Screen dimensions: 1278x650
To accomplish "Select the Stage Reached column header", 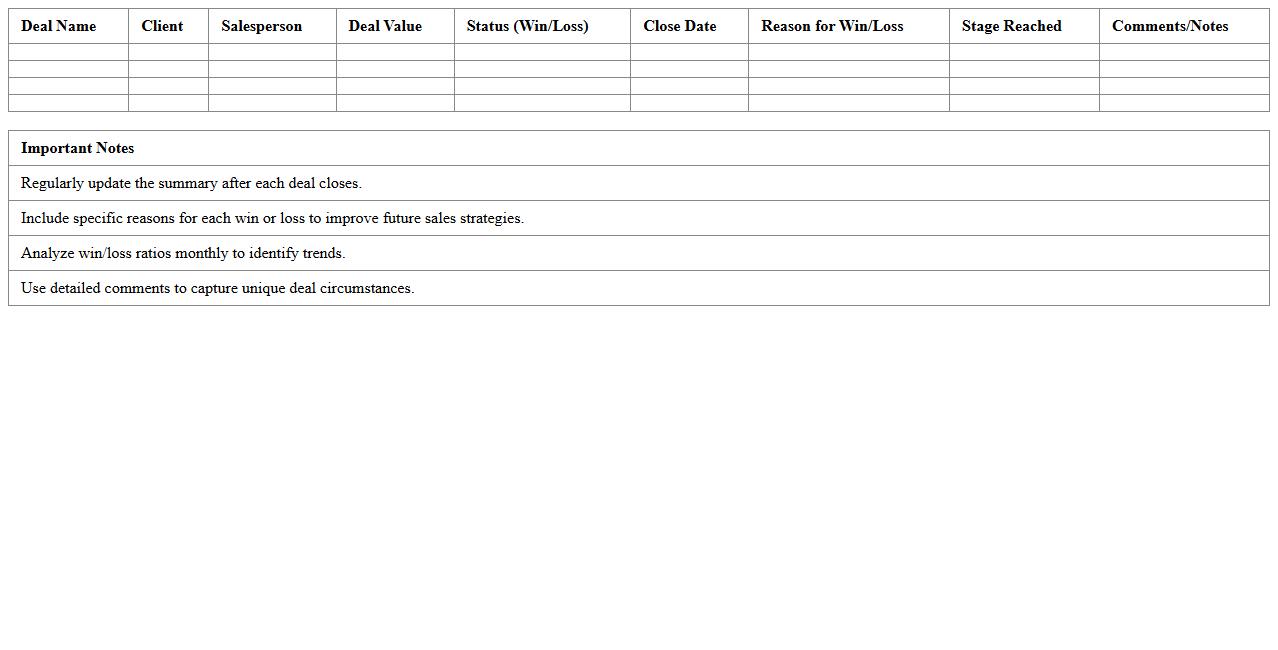I will 1011,26.
